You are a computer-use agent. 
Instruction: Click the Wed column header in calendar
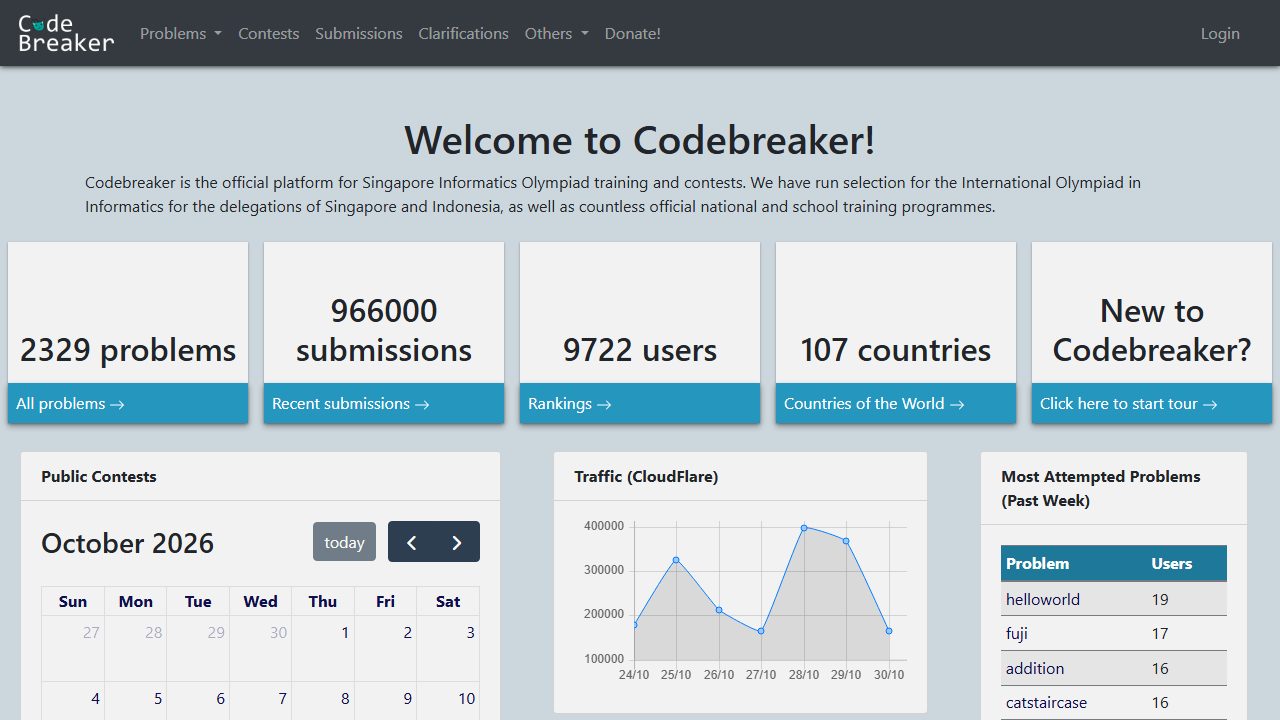260,601
